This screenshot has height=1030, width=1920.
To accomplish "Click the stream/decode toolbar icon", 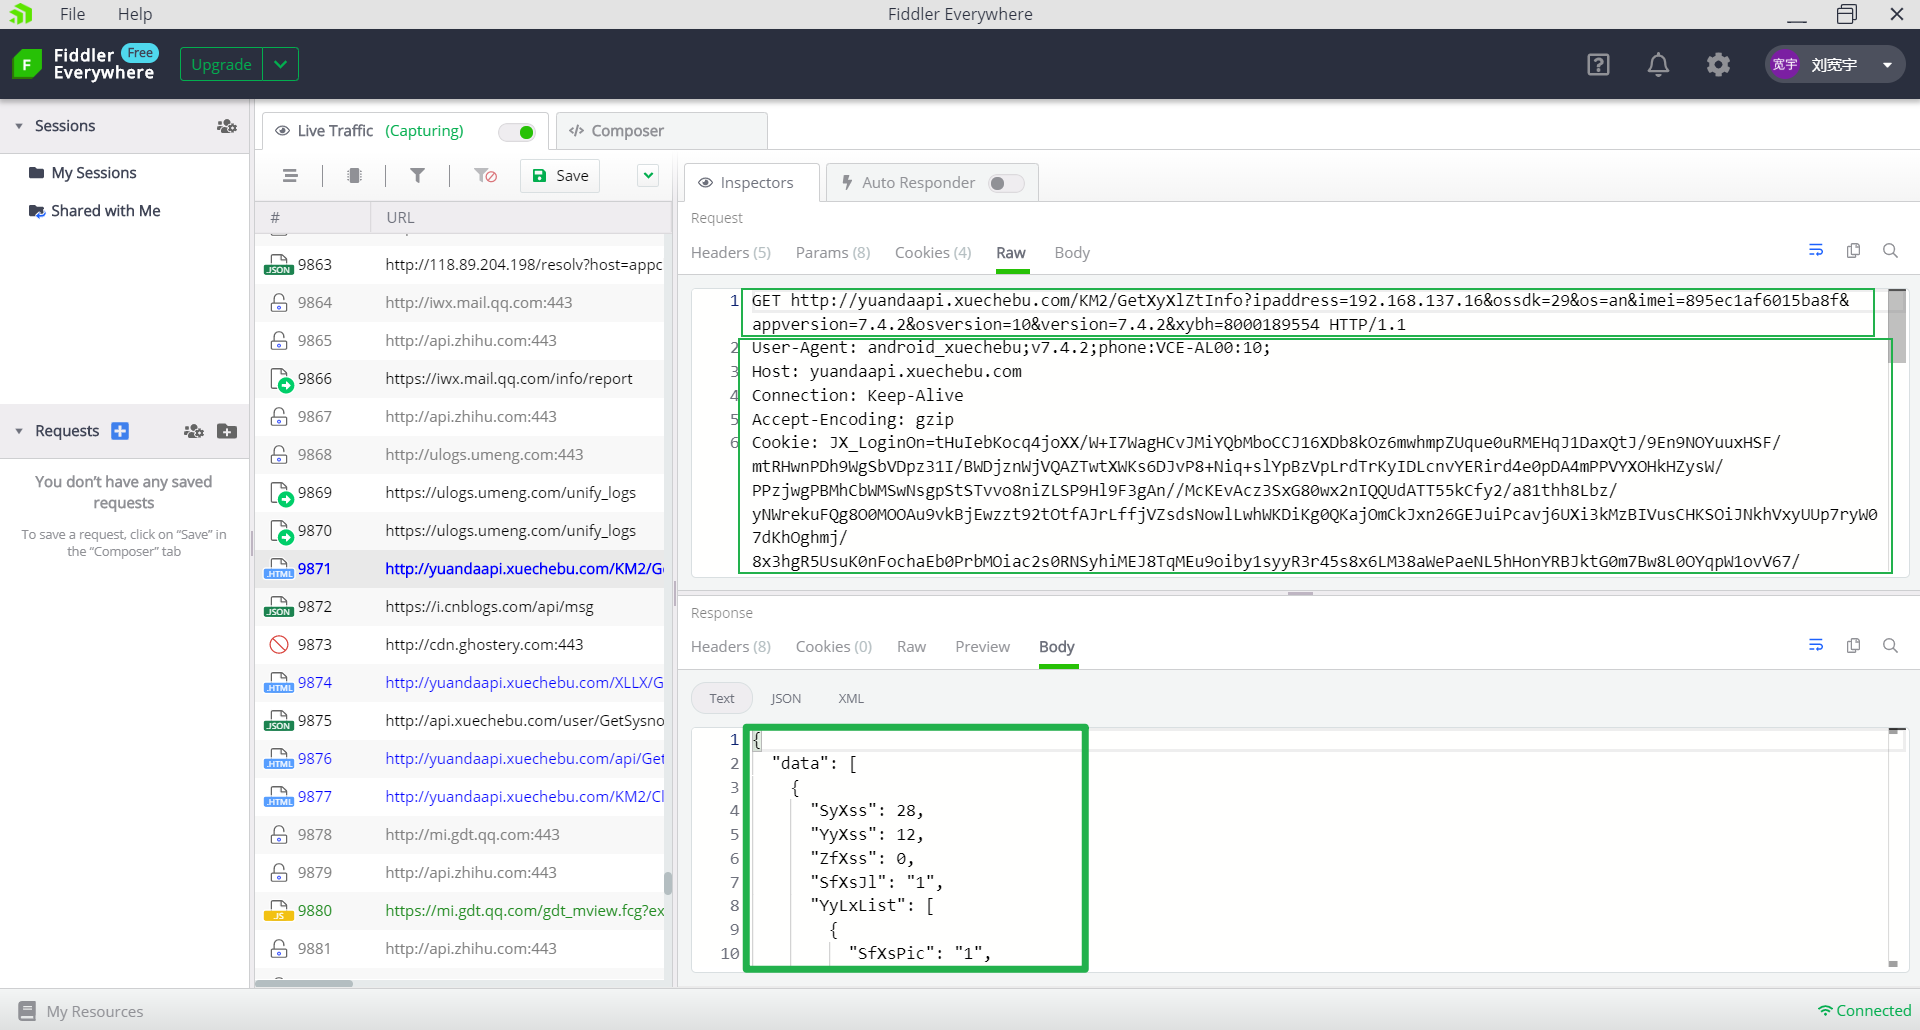I will pyautogui.click(x=354, y=176).
